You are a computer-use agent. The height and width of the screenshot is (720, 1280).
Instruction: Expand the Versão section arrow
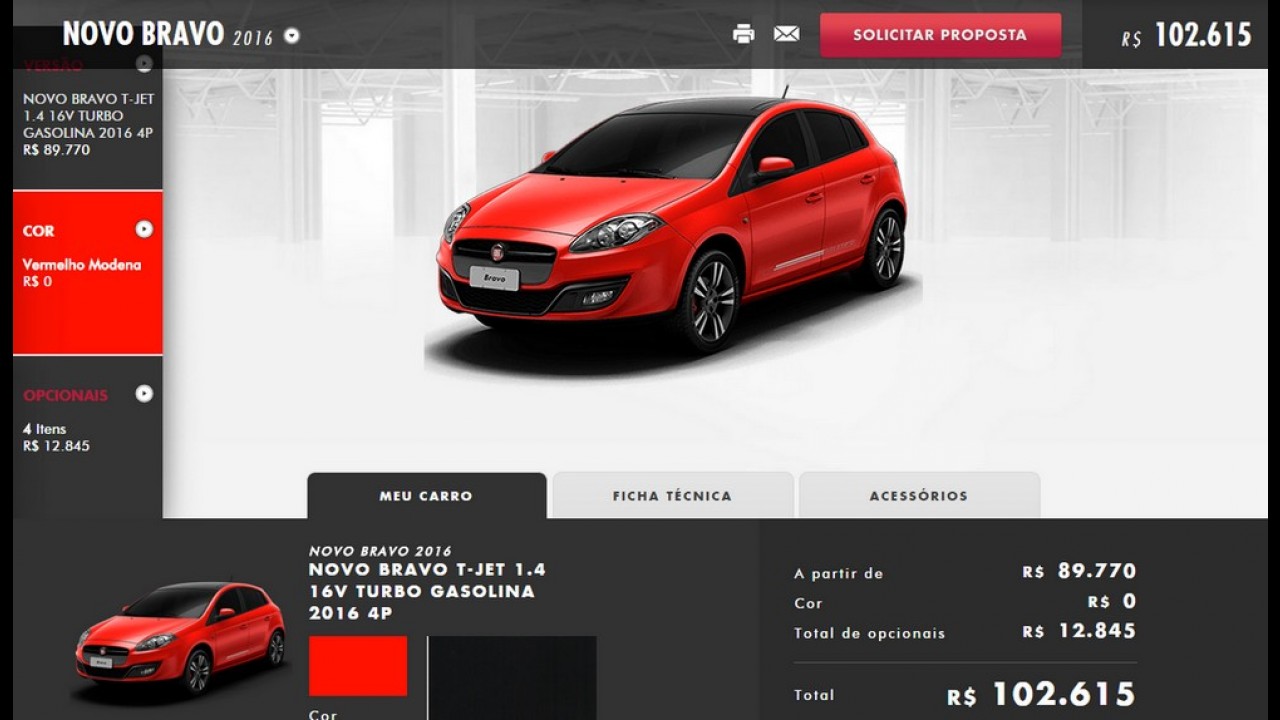point(144,64)
